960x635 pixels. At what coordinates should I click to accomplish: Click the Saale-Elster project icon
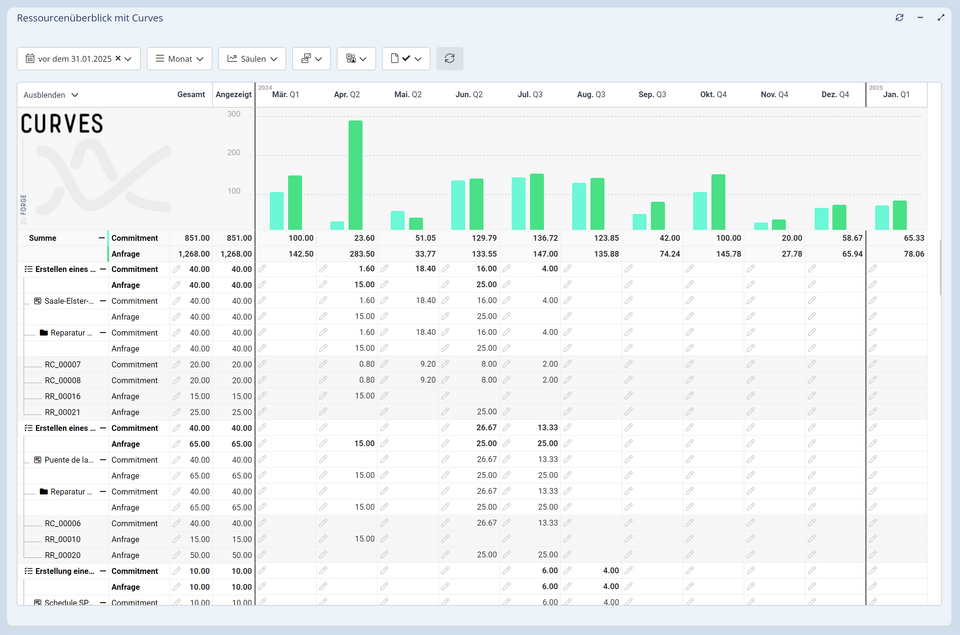(x=38, y=301)
